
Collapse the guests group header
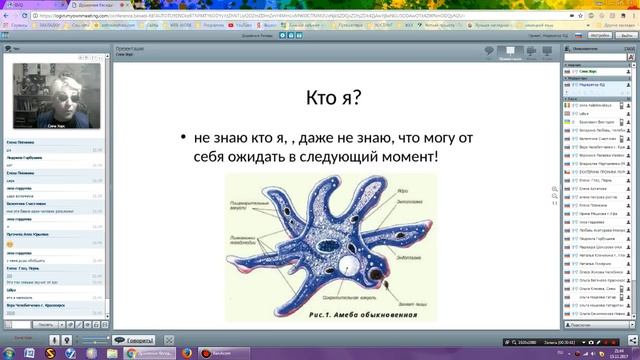click(597, 99)
